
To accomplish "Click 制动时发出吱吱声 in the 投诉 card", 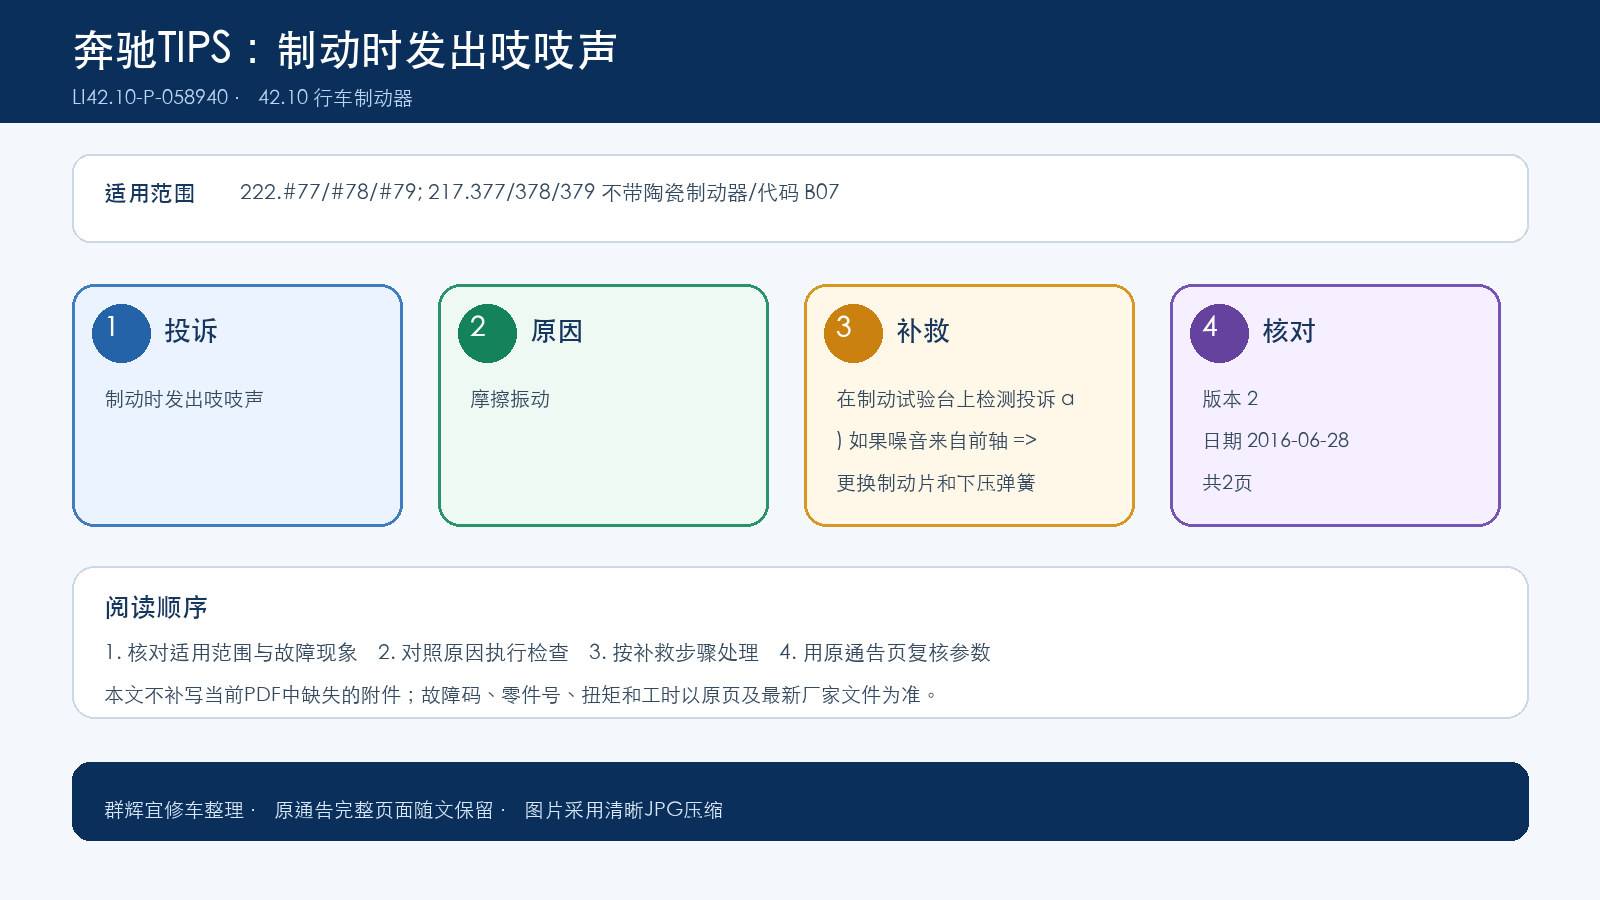I will (184, 399).
